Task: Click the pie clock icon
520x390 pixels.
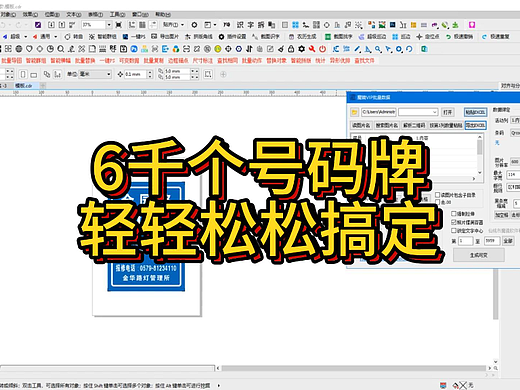Action: [50, 49]
